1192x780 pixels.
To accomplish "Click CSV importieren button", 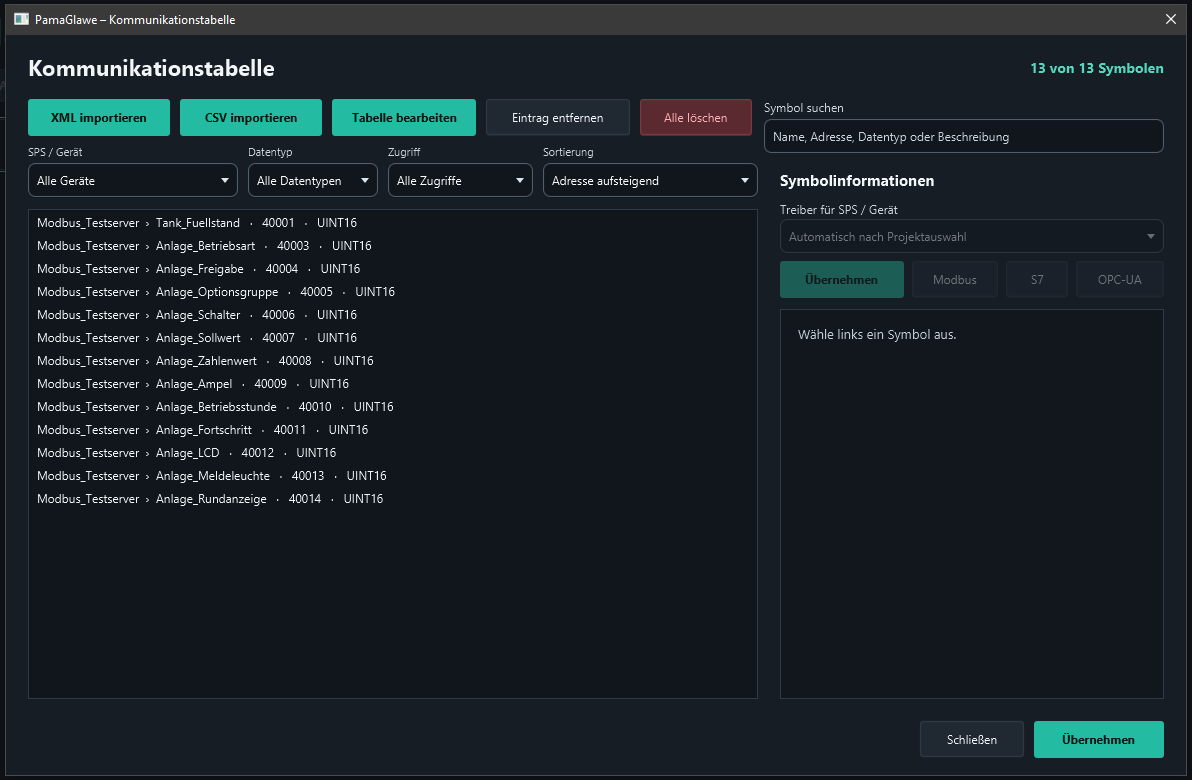I will tap(251, 118).
